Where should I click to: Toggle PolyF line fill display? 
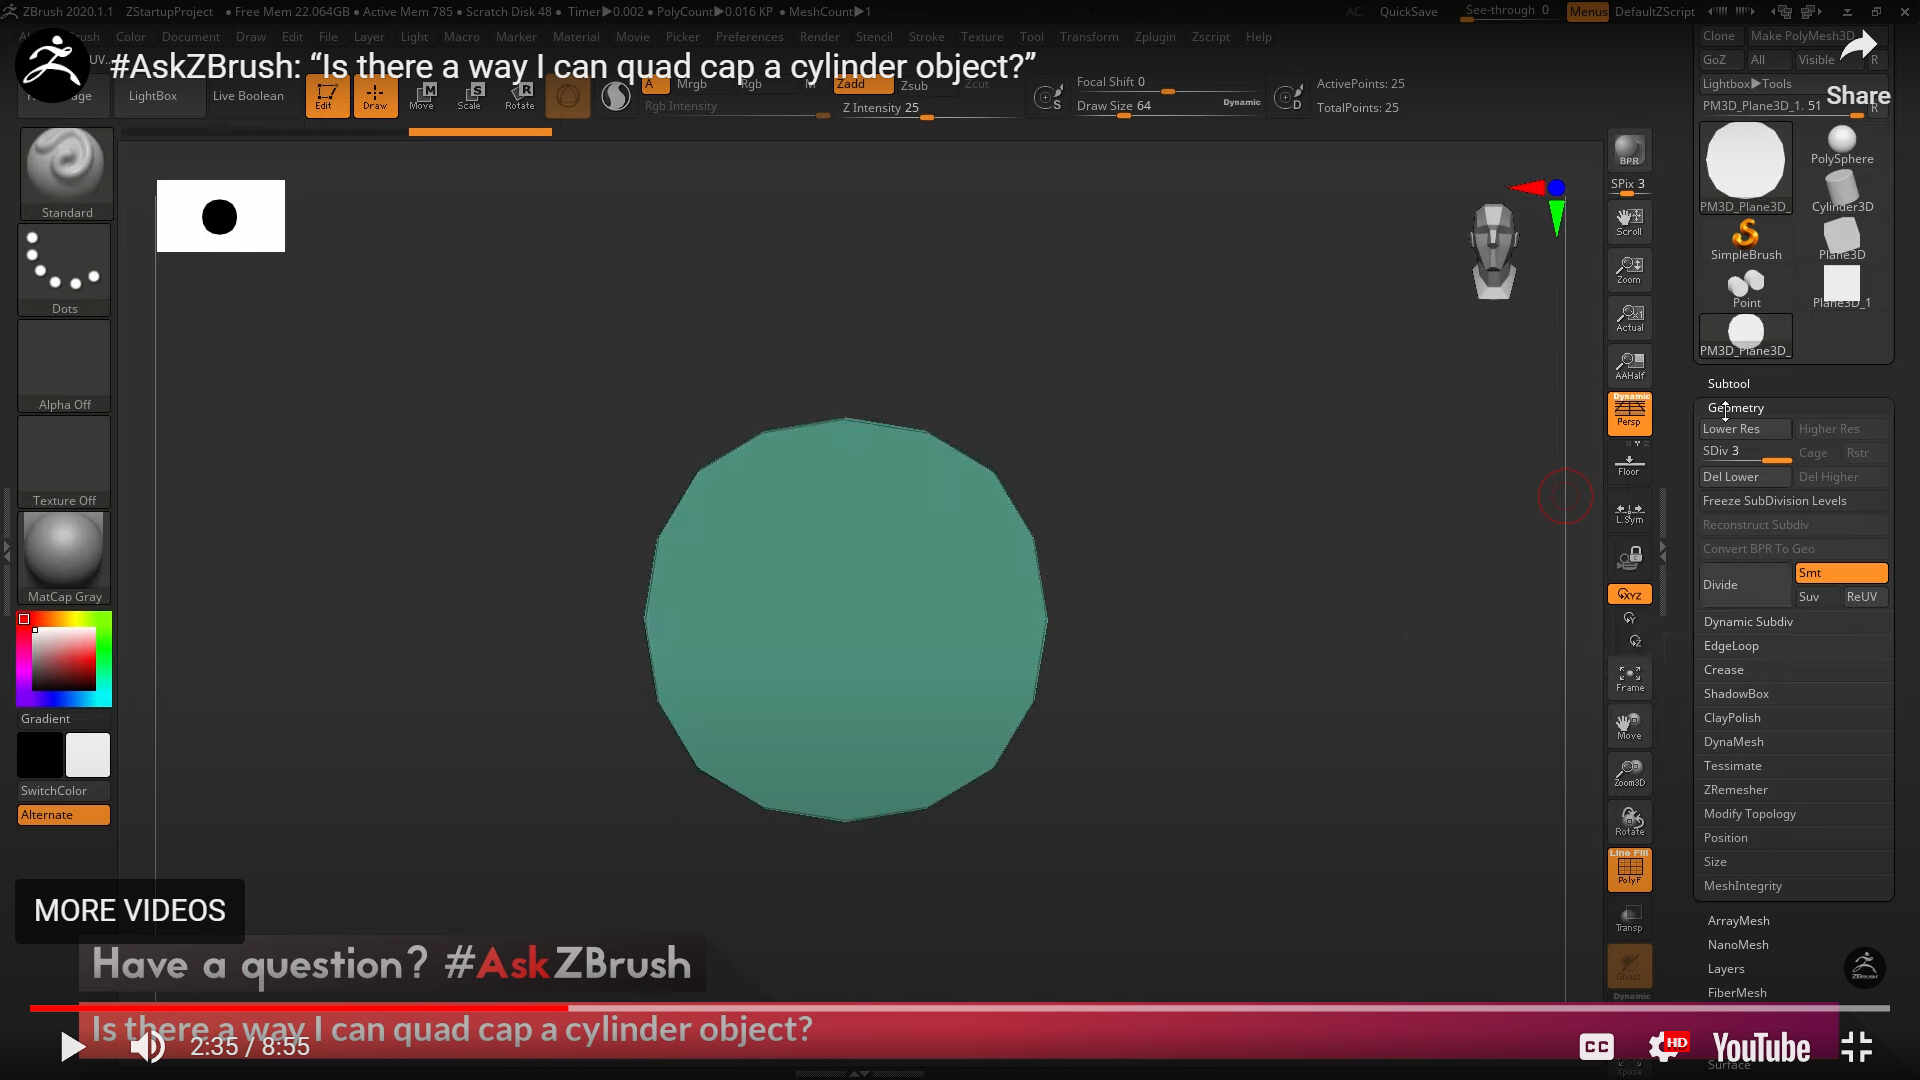click(x=1629, y=869)
